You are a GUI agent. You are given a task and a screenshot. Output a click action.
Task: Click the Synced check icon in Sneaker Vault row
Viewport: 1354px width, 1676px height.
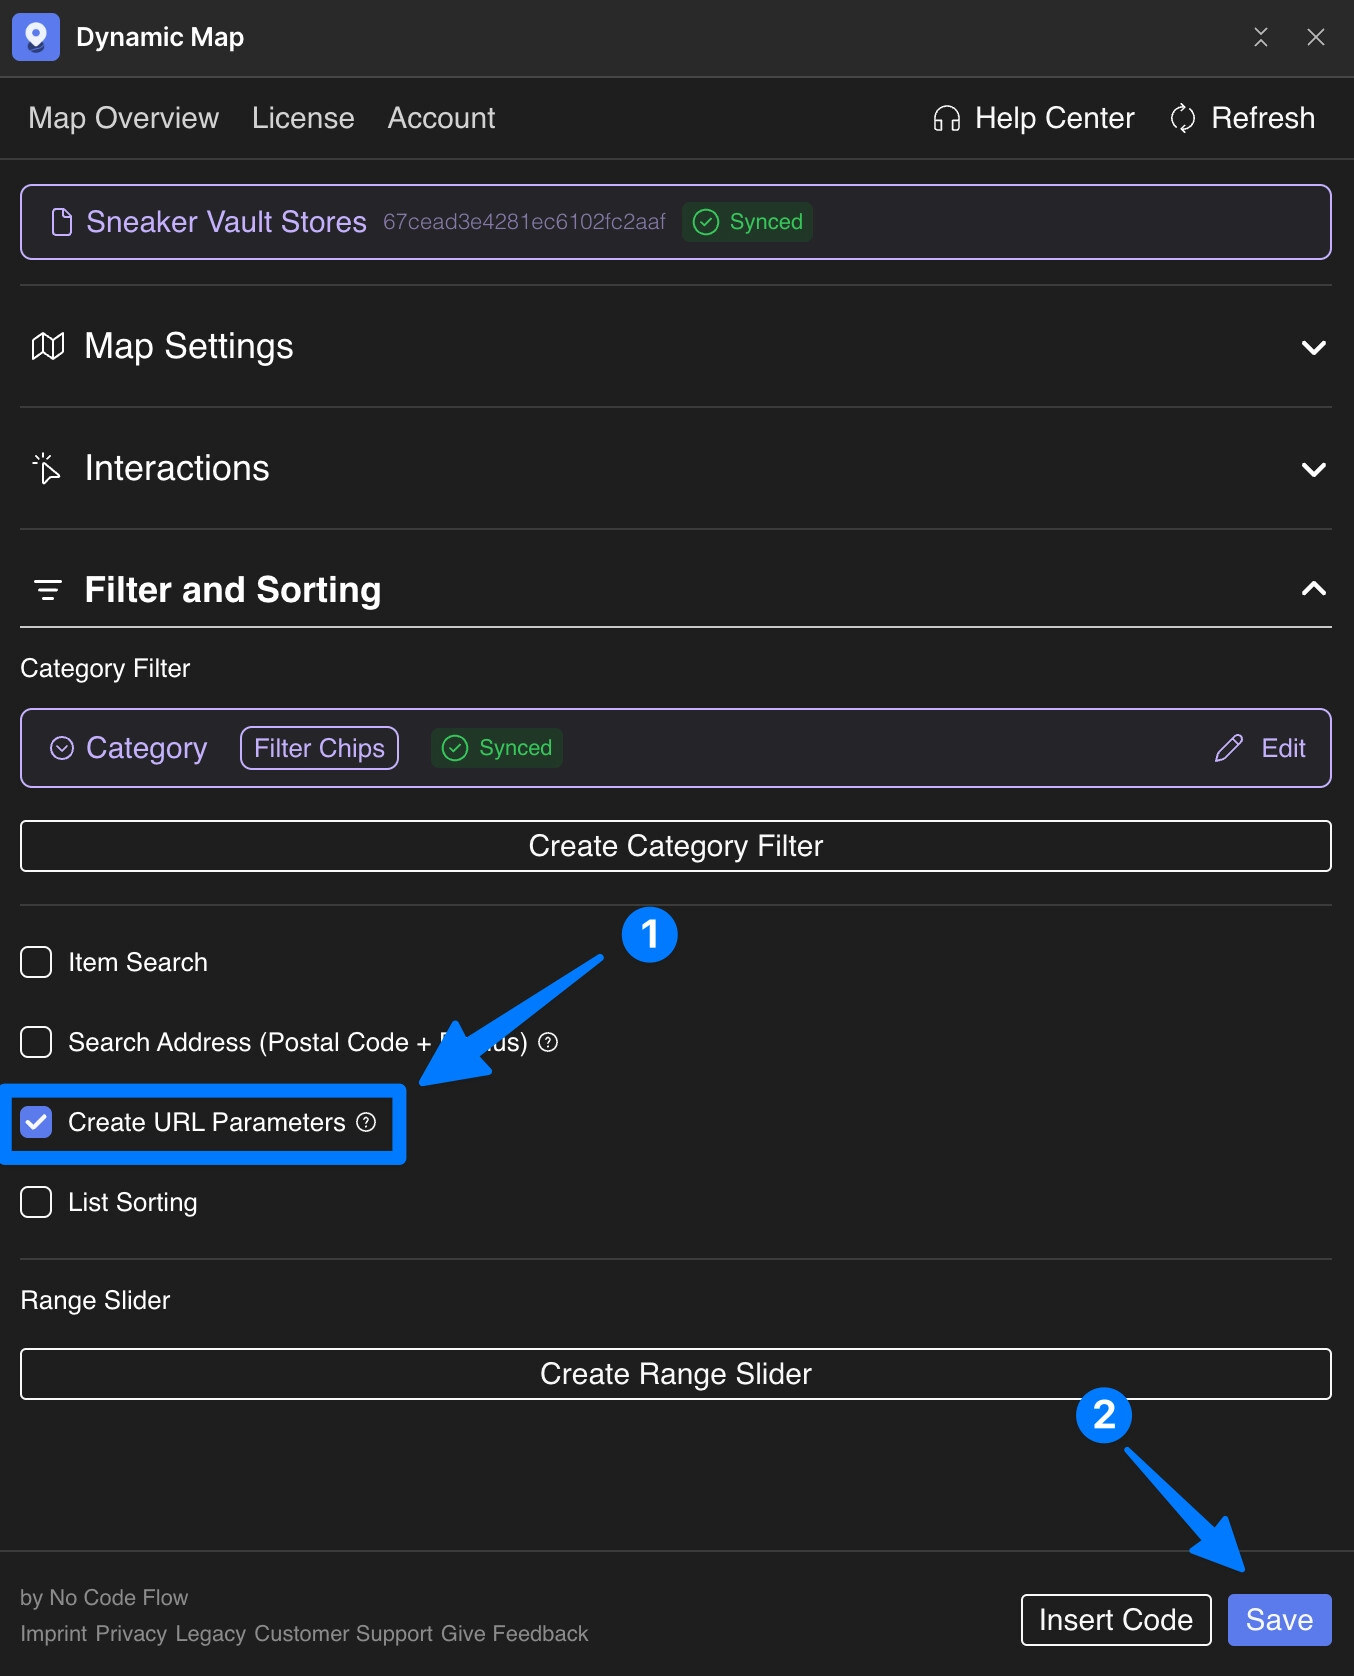click(x=706, y=222)
